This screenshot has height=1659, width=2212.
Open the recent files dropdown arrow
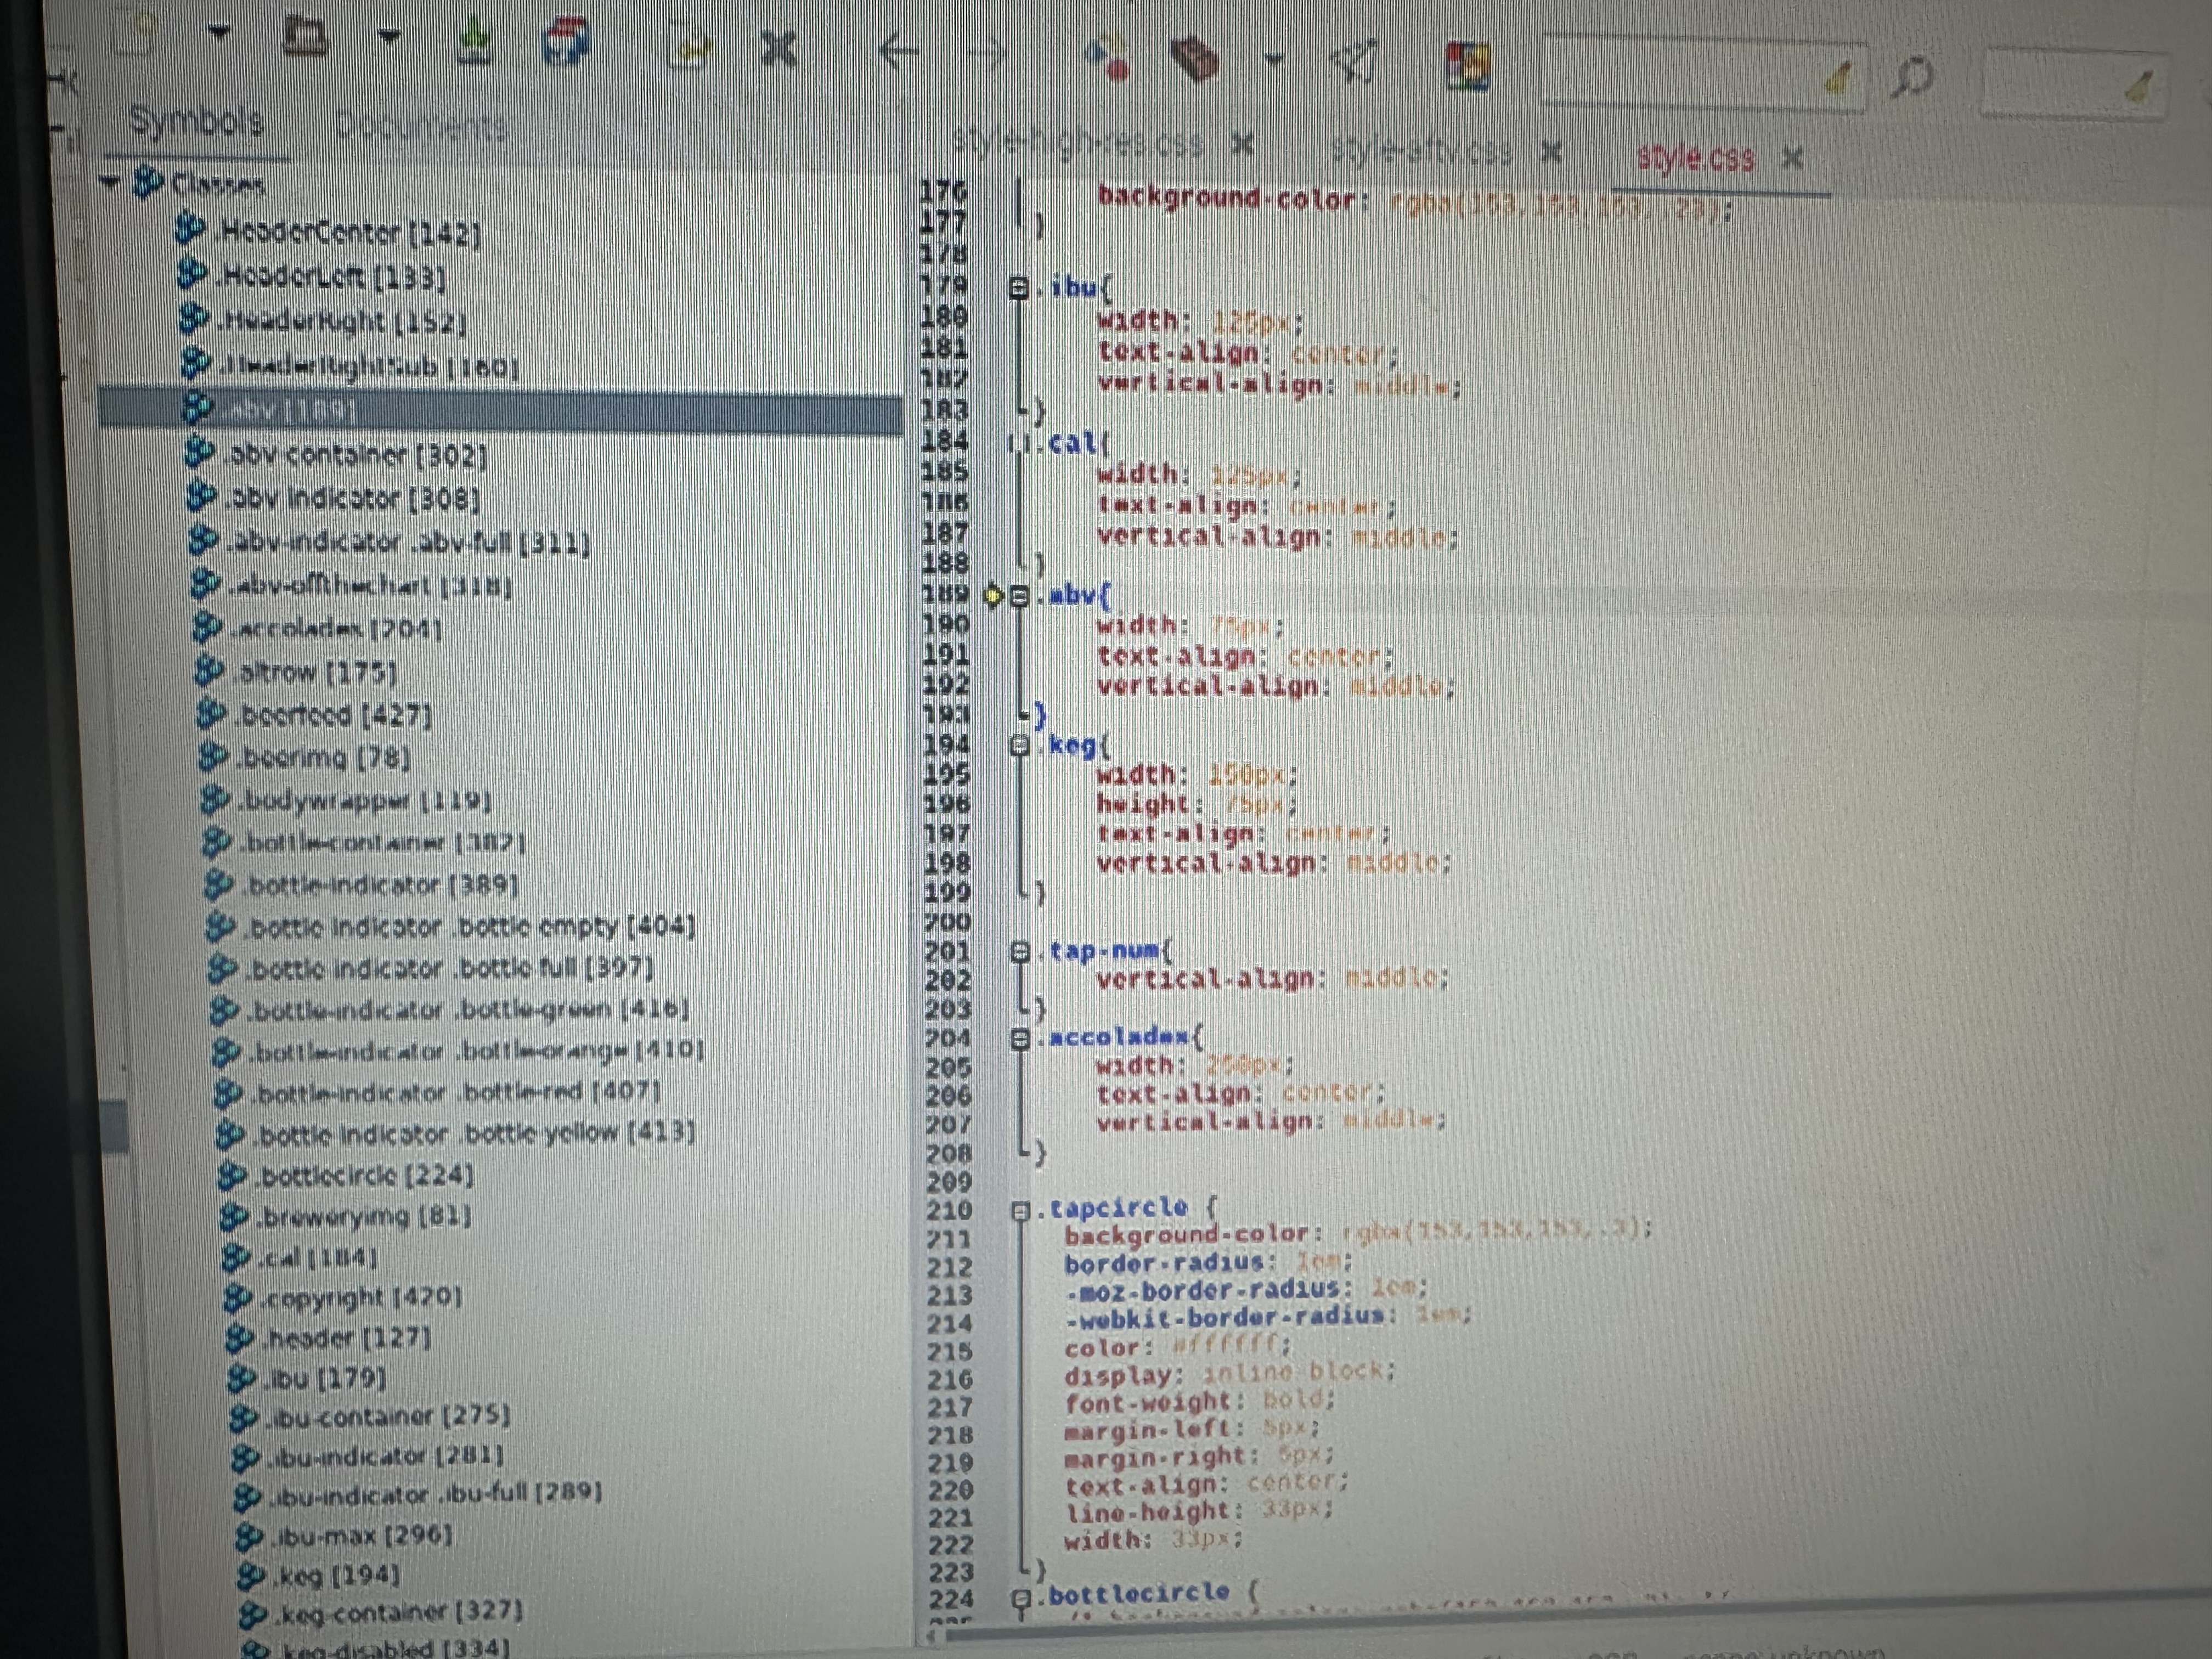[389, 38]
